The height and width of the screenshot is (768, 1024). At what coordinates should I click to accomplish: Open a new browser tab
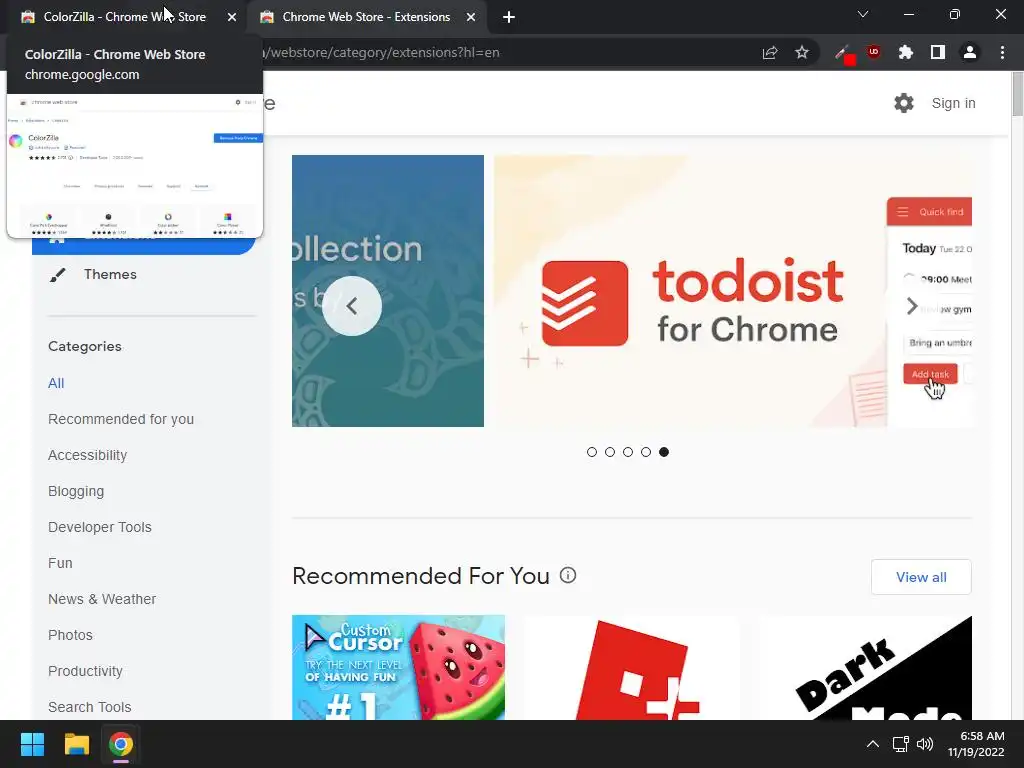point(509,18)
